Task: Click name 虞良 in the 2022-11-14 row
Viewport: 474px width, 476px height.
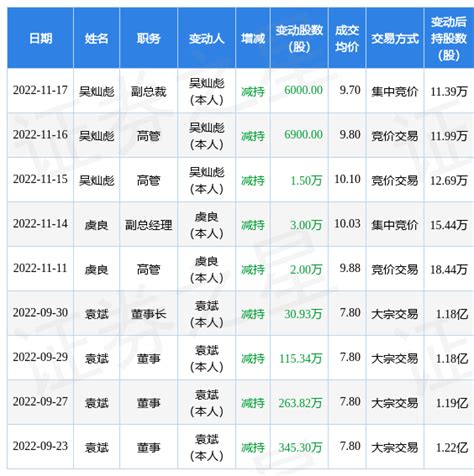Action: (x=96, y=225)
